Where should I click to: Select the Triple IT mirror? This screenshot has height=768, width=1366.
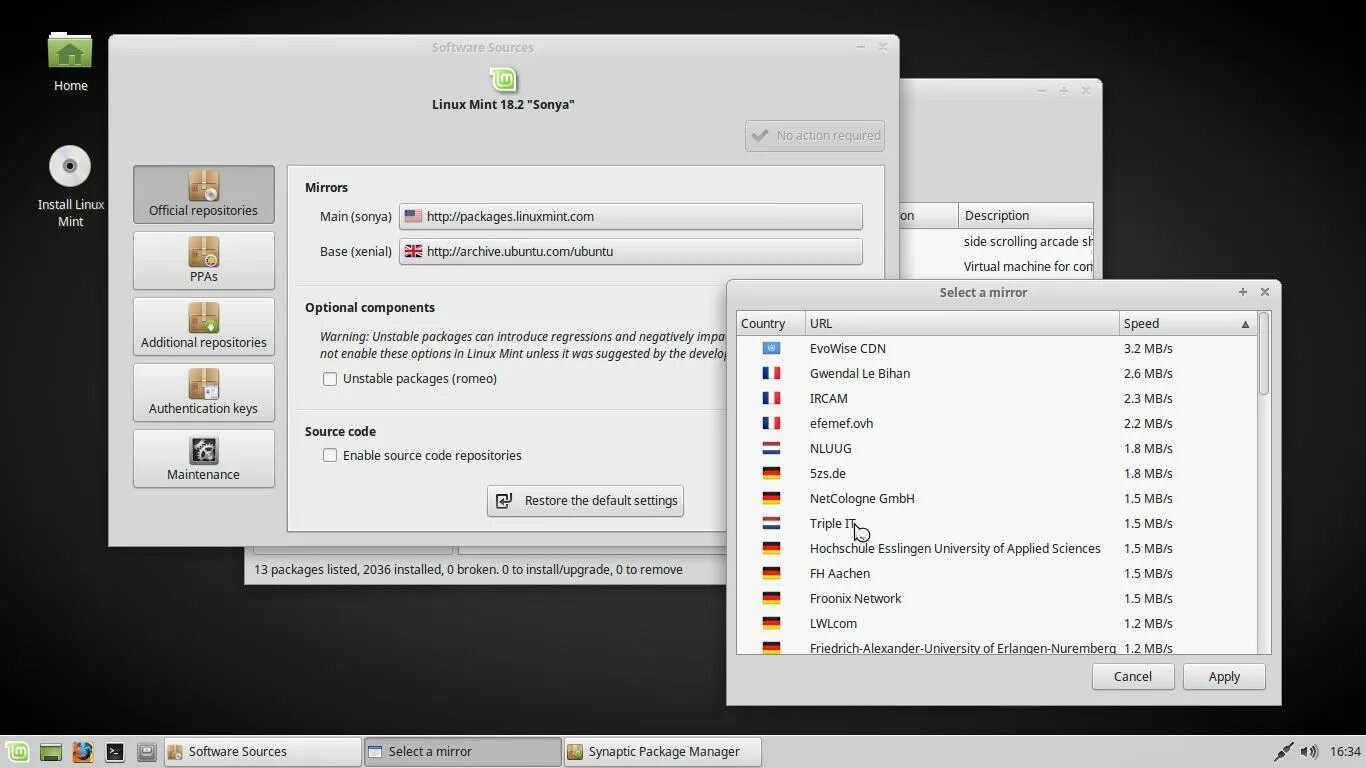996,523
